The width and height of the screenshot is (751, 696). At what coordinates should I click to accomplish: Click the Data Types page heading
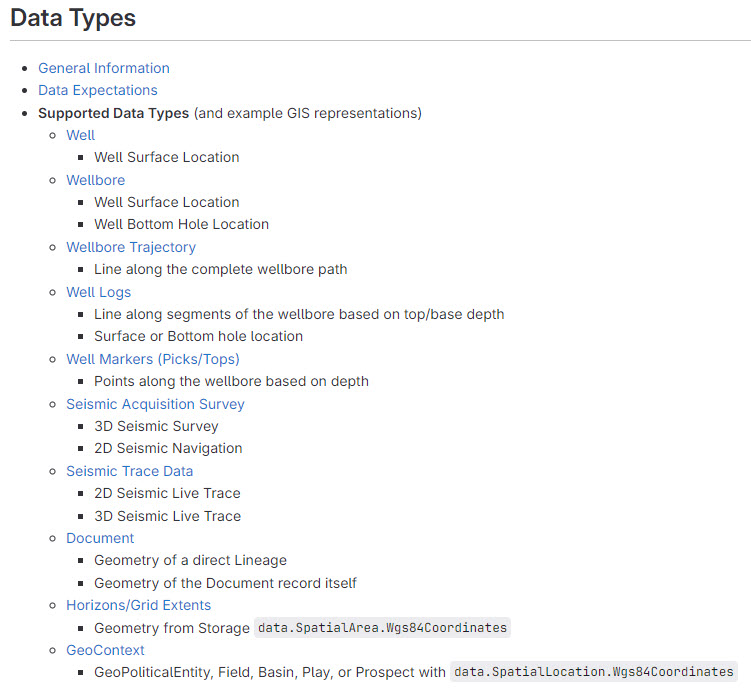(73, 18)
